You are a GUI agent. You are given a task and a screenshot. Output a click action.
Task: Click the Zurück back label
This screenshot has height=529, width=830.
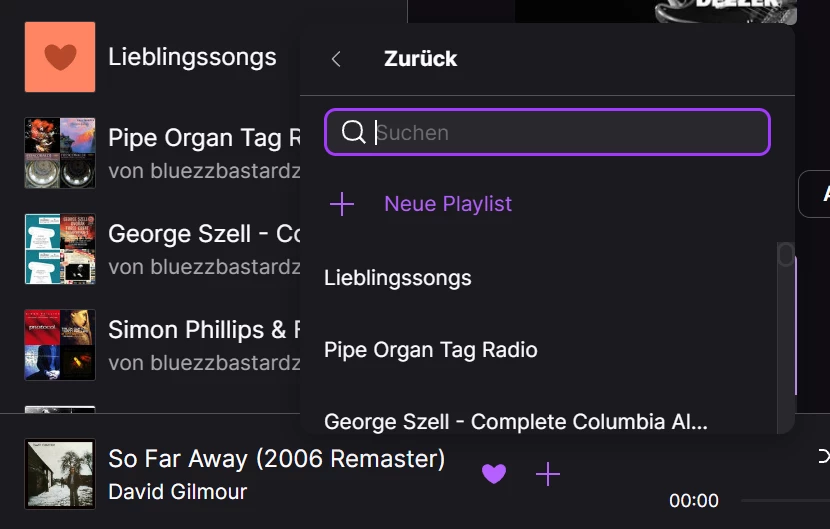click(420, 59)
